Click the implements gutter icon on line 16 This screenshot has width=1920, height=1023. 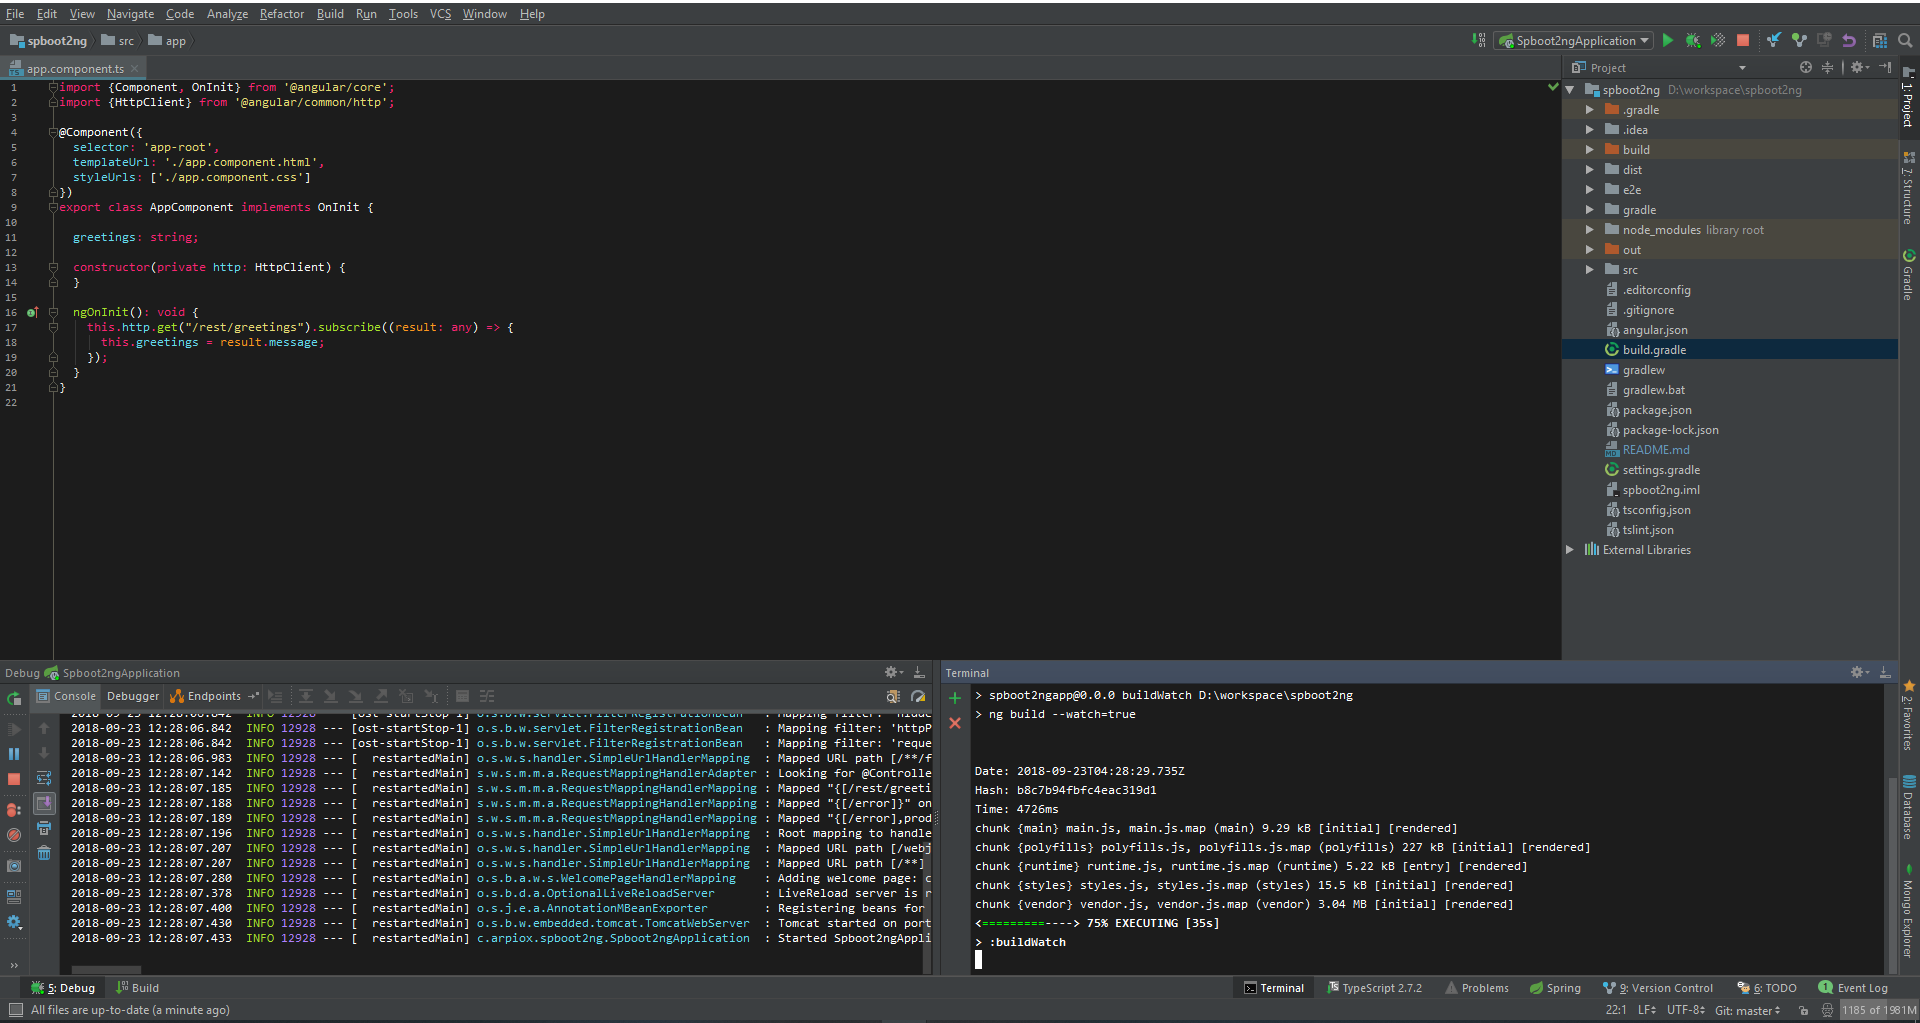coord(32,313)
